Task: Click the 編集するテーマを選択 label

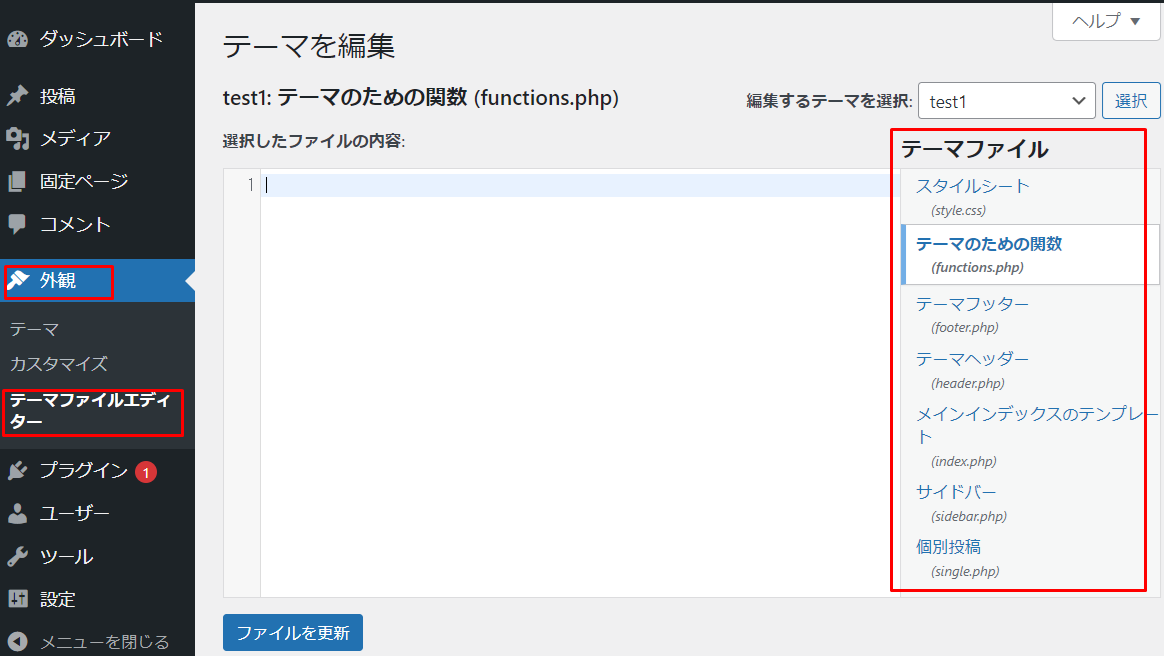Action: tap(829, 101)
